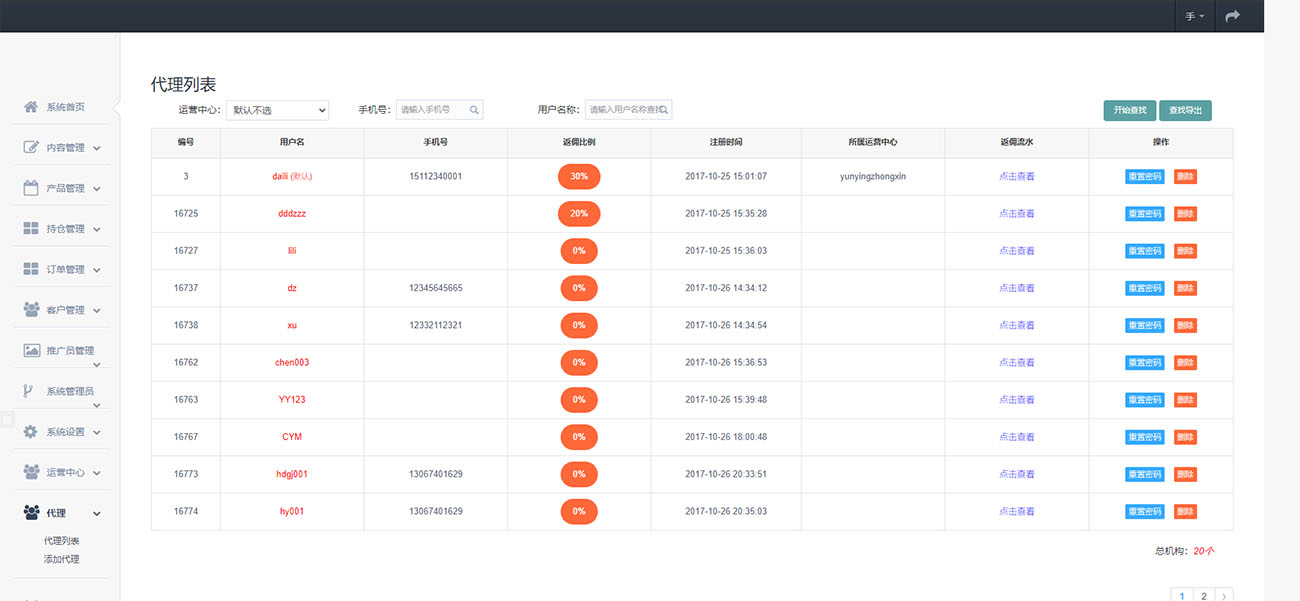Click the 20% rebate badge for dddzzz

(579, 213)
